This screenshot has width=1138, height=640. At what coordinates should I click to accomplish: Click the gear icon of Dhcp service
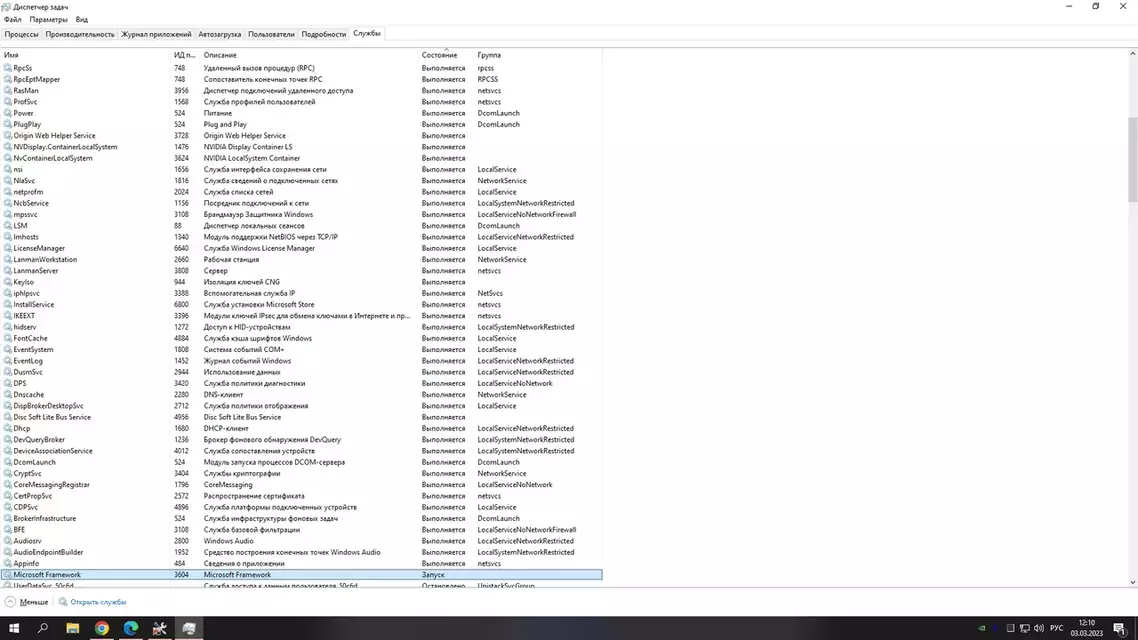pos(8,428)
